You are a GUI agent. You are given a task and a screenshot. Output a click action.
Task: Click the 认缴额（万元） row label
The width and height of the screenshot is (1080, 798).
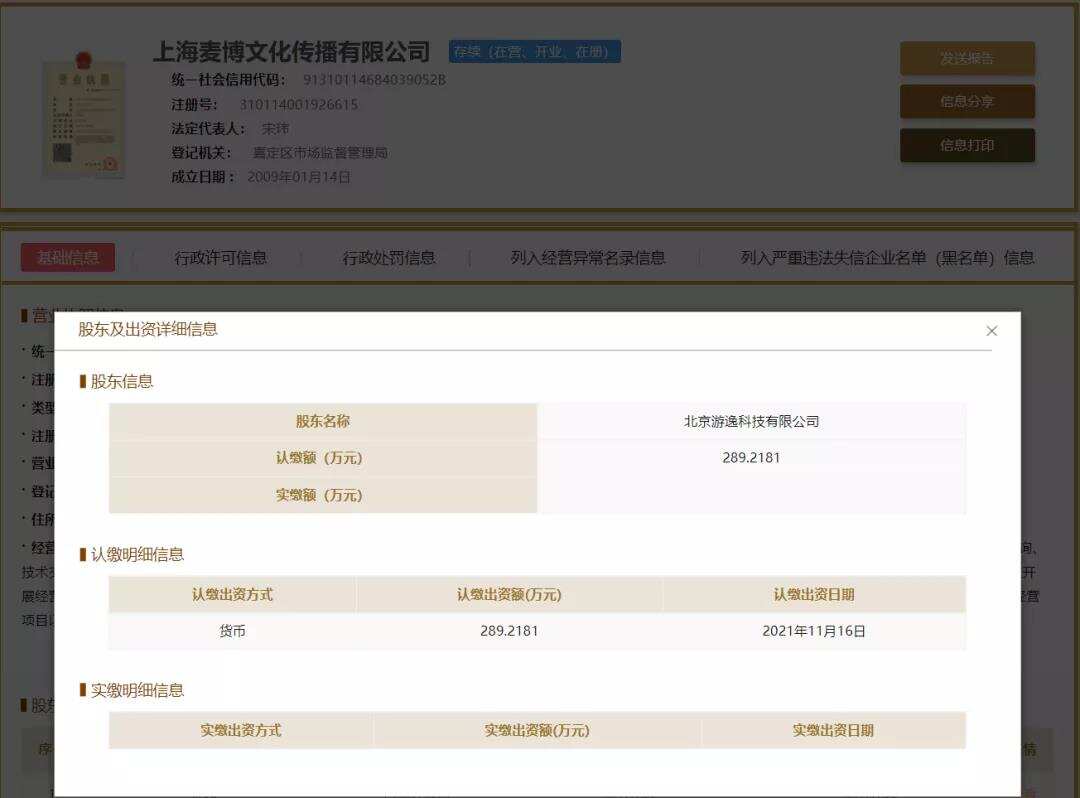tap(320, 458)
